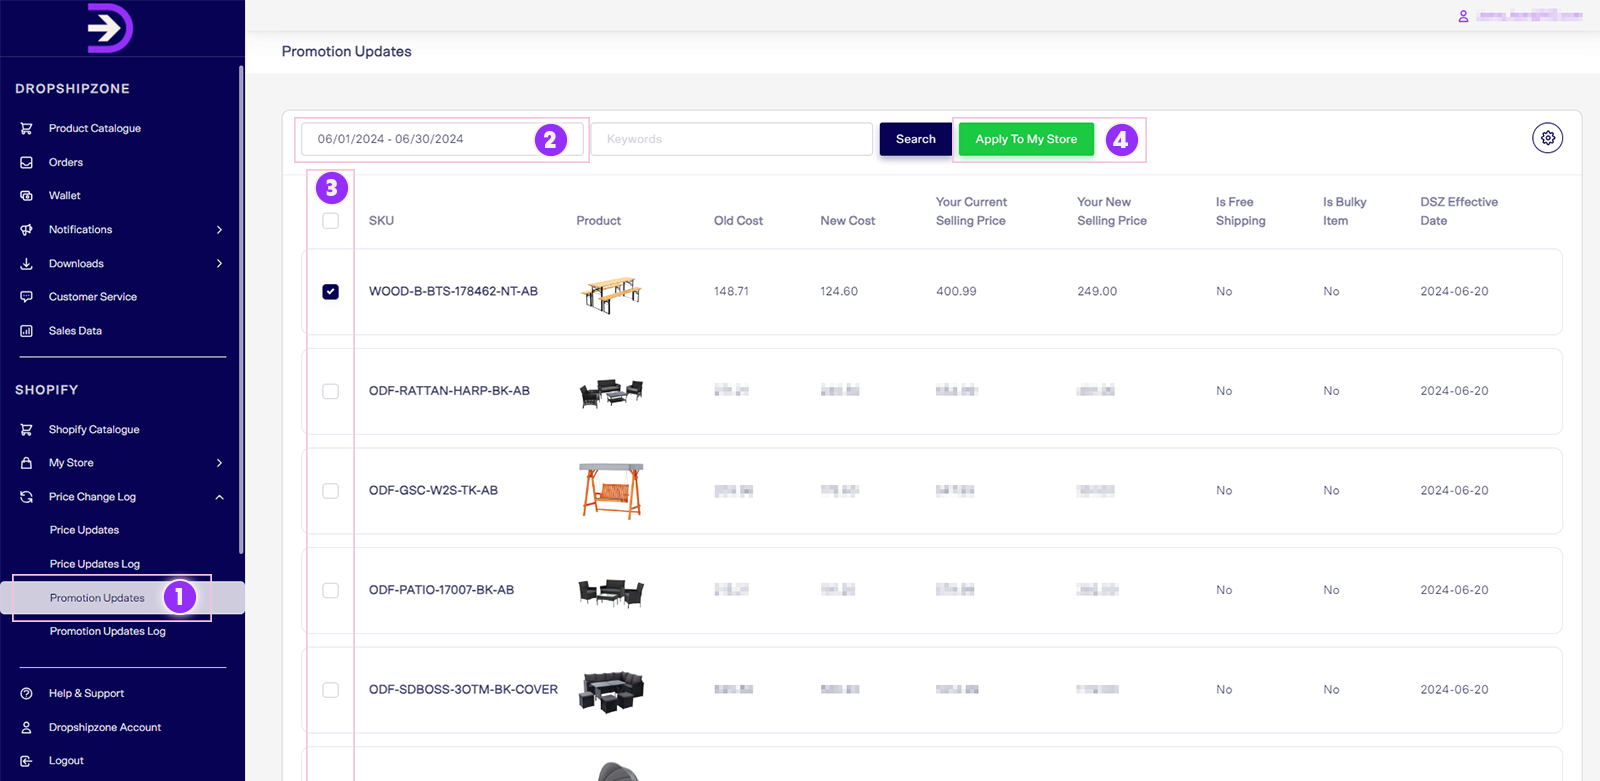Expand the My Store submenu chevron

click(219, 463)
